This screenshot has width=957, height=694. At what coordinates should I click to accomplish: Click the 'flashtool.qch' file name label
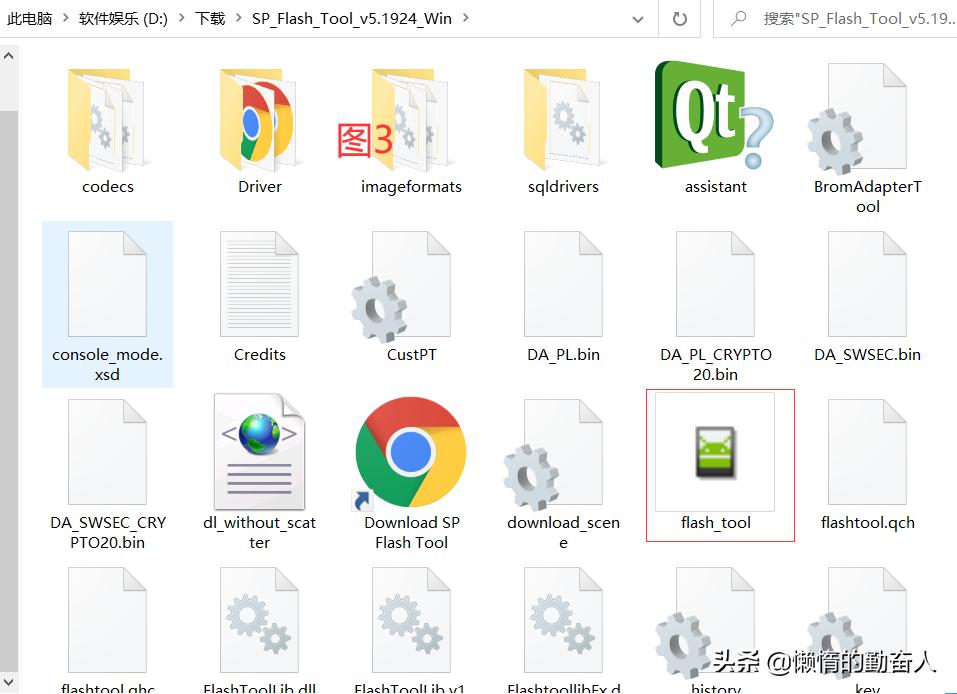coord(868,522)
